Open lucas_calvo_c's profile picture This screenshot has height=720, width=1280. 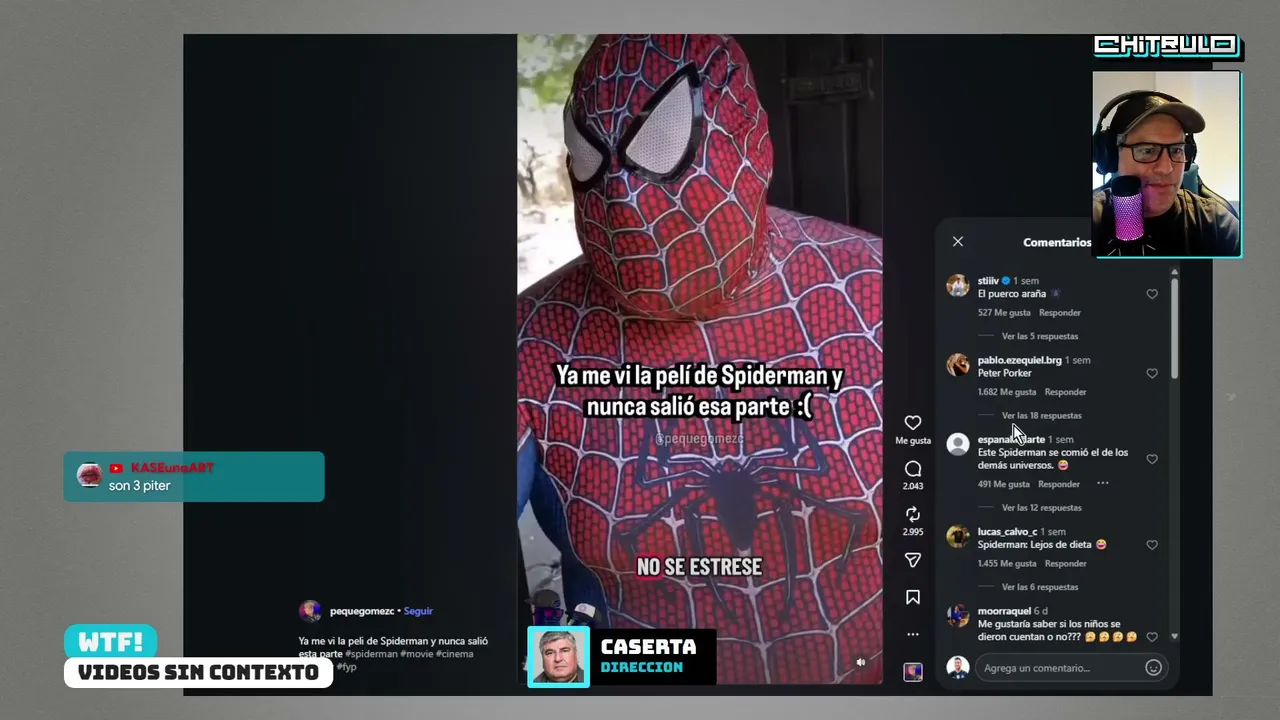pos(958,537)
